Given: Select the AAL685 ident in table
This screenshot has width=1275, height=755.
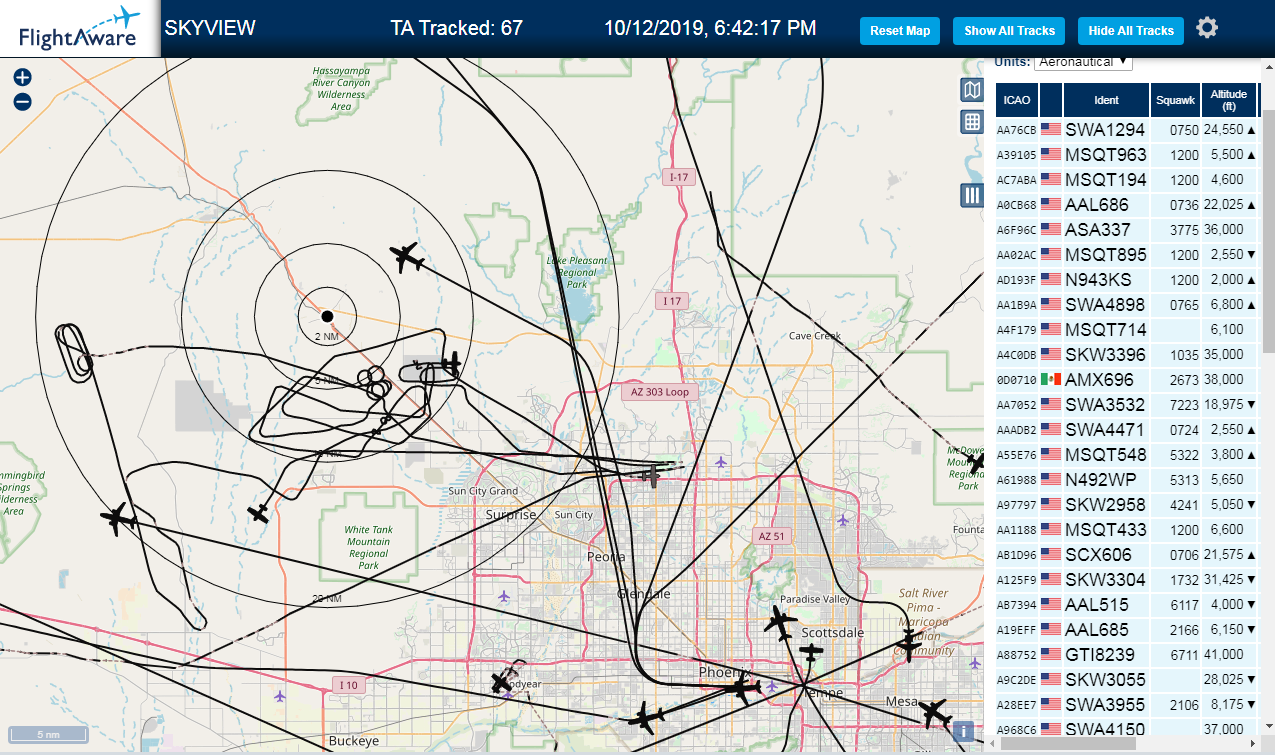Looking at the screenshot, I should point(1097,630).
